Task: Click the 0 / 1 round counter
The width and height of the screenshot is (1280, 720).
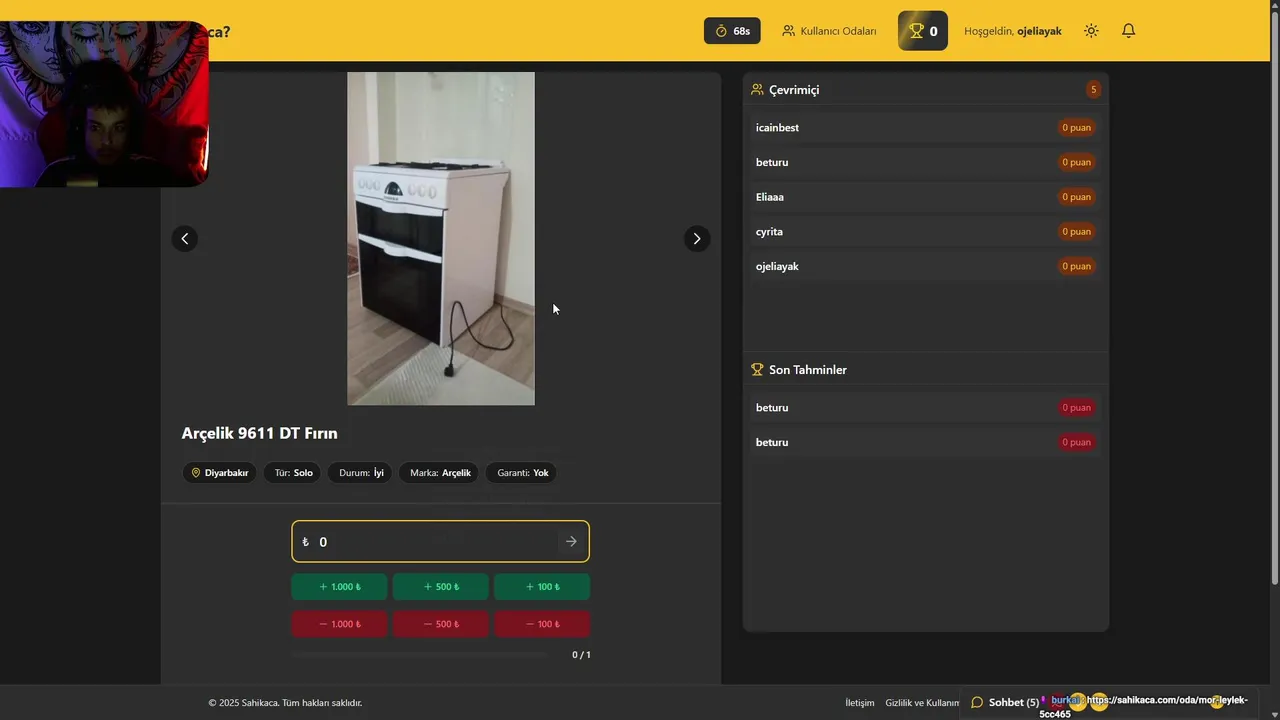Action: tap(581, 655)
